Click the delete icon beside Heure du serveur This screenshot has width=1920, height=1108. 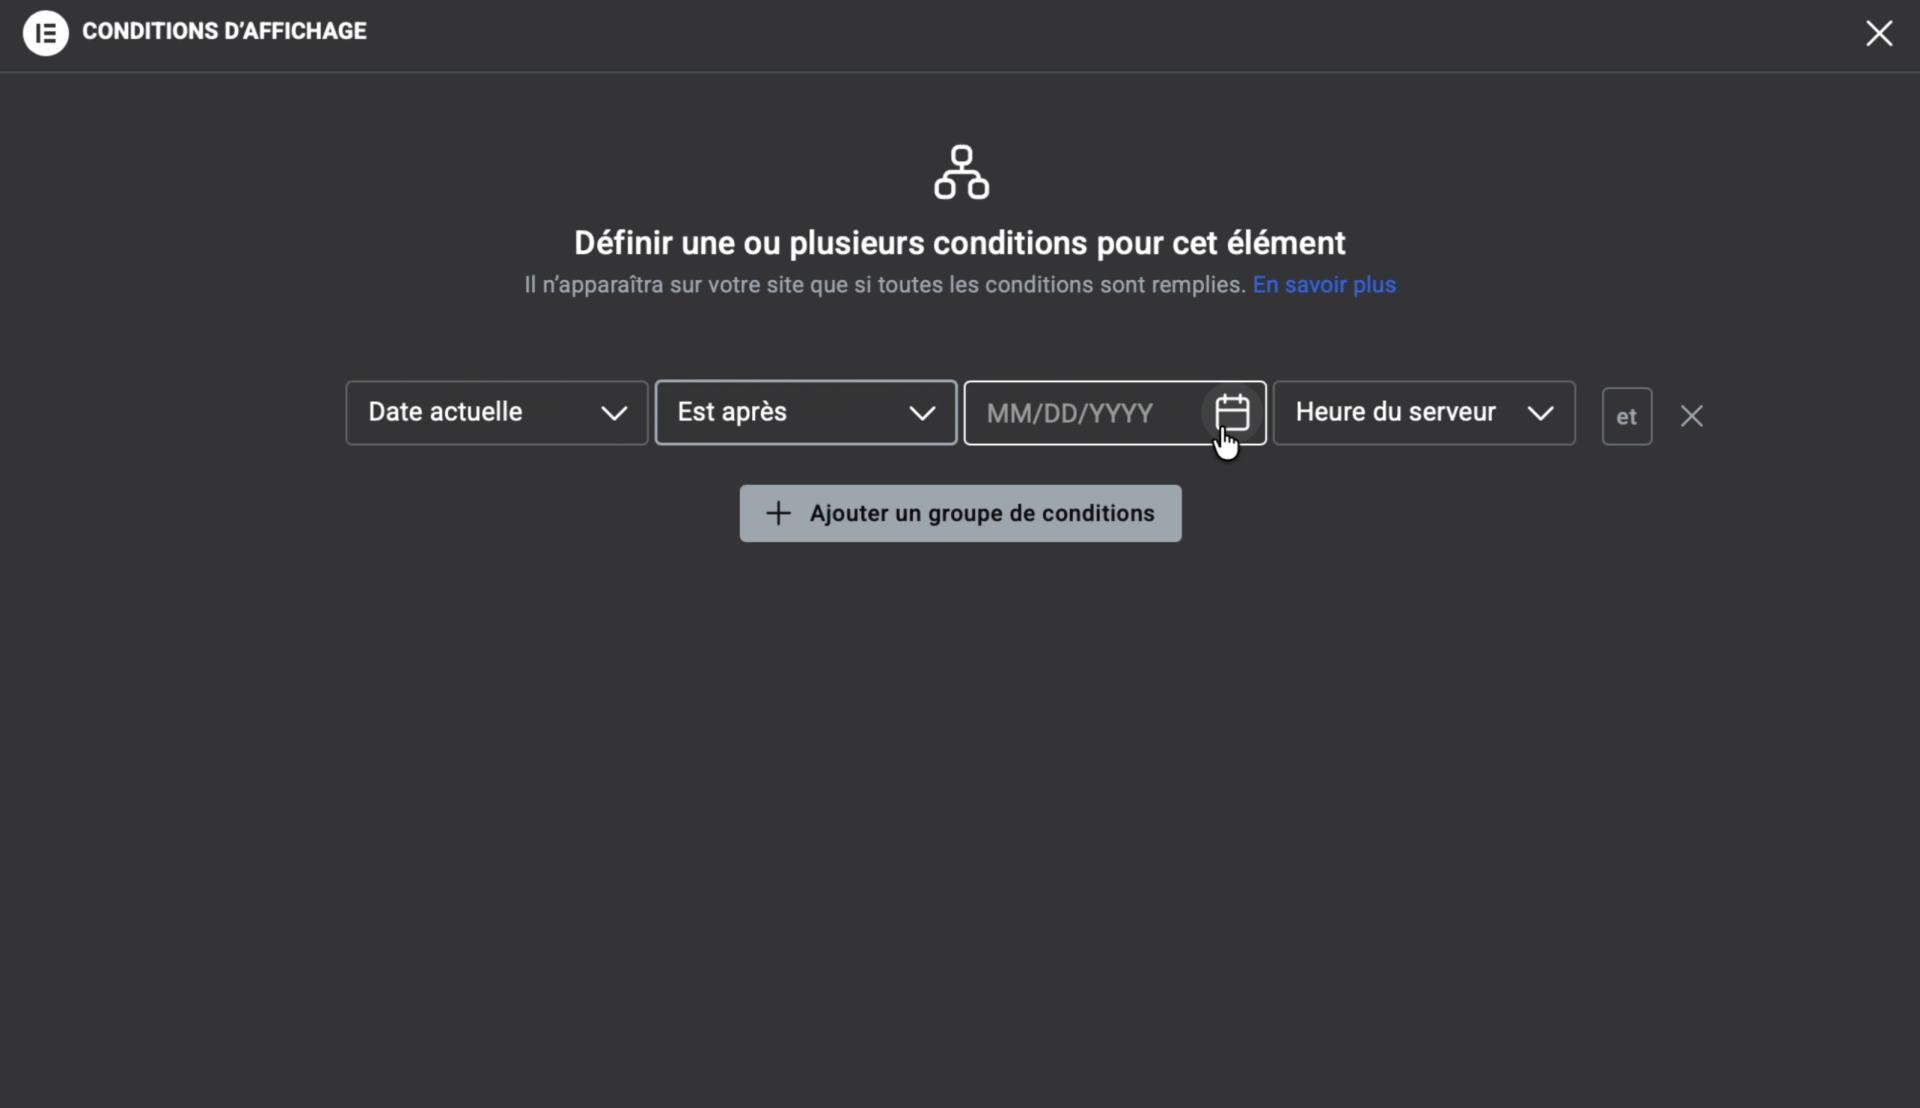pos(1691,415)
